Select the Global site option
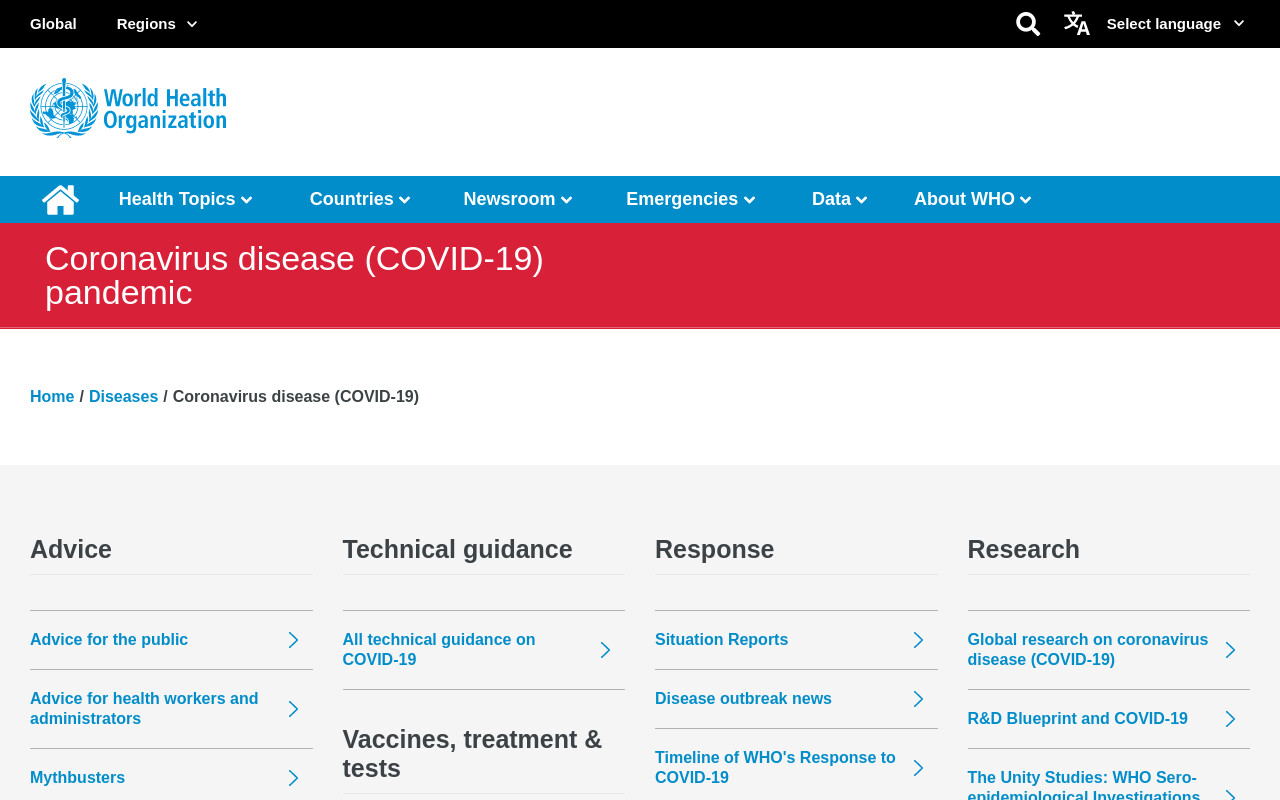 [53, 24]
